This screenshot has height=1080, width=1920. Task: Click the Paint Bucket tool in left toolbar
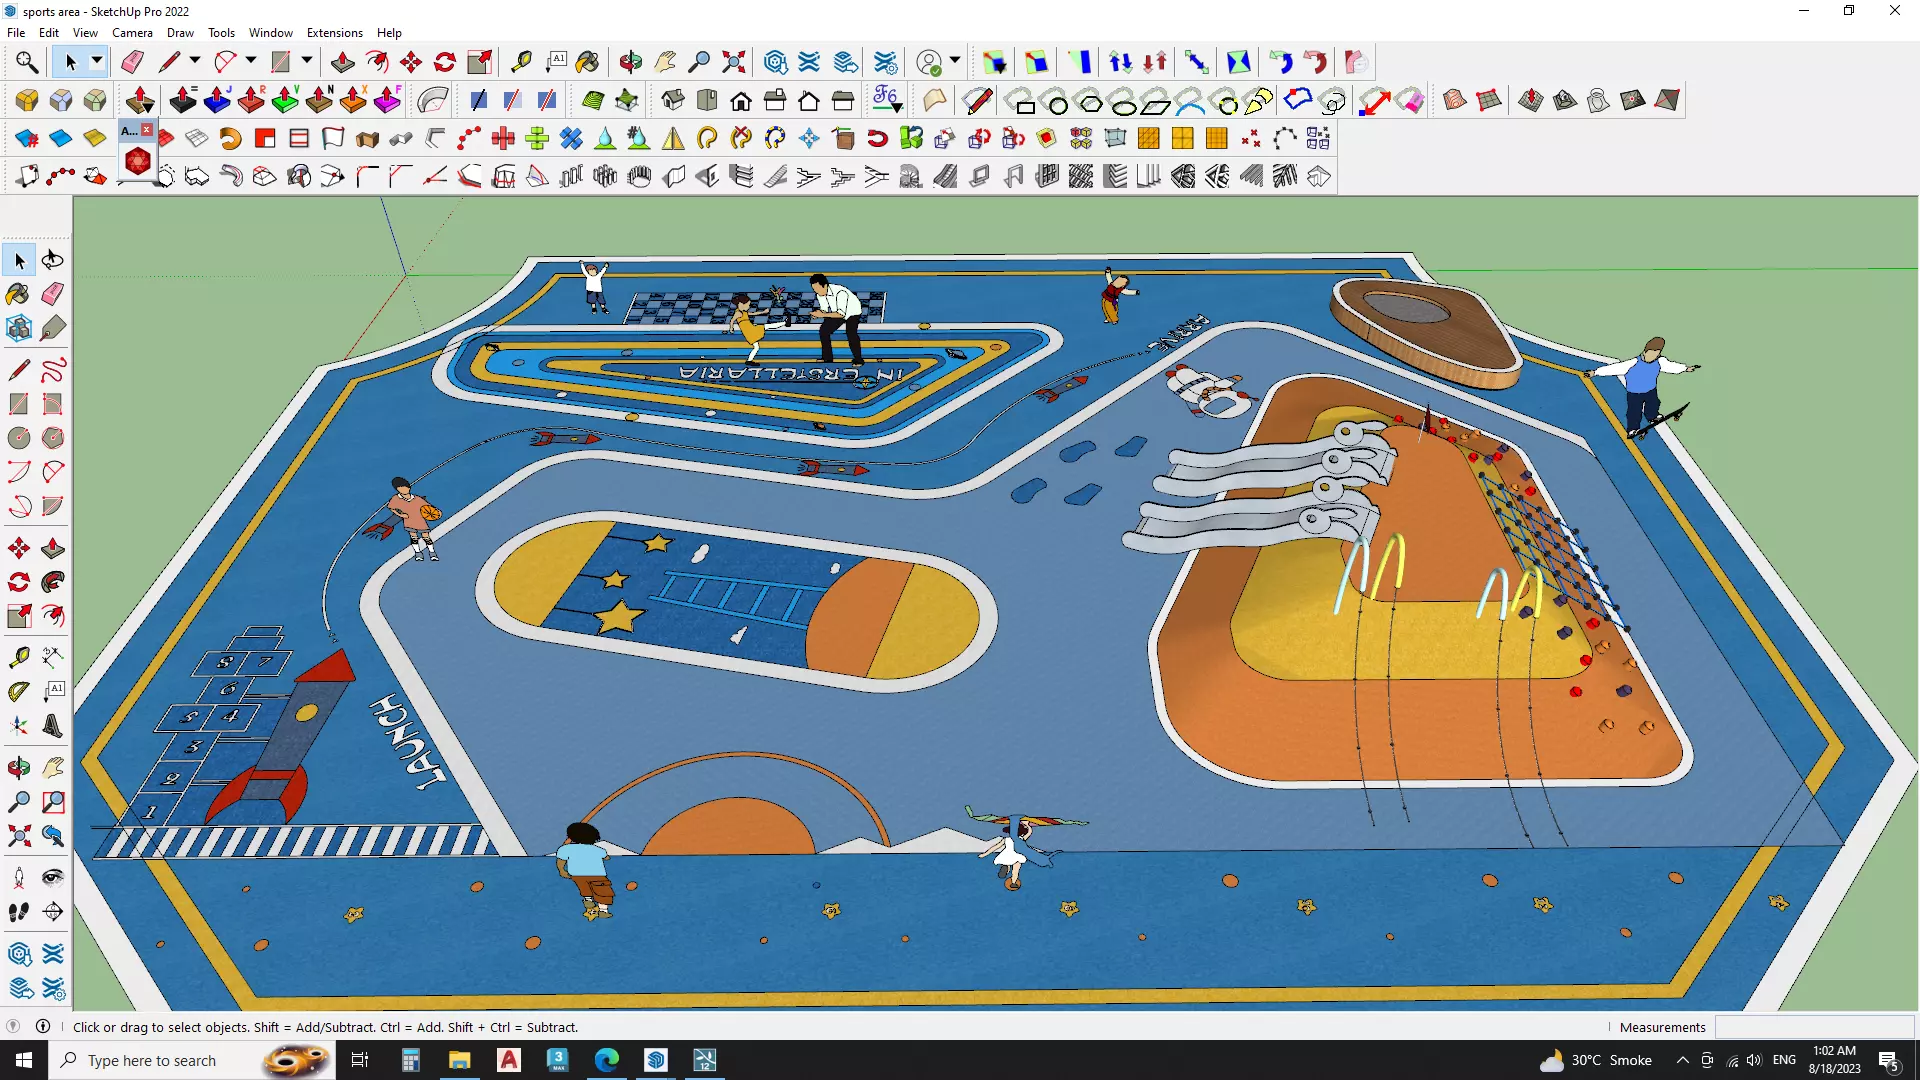point(18,294)
